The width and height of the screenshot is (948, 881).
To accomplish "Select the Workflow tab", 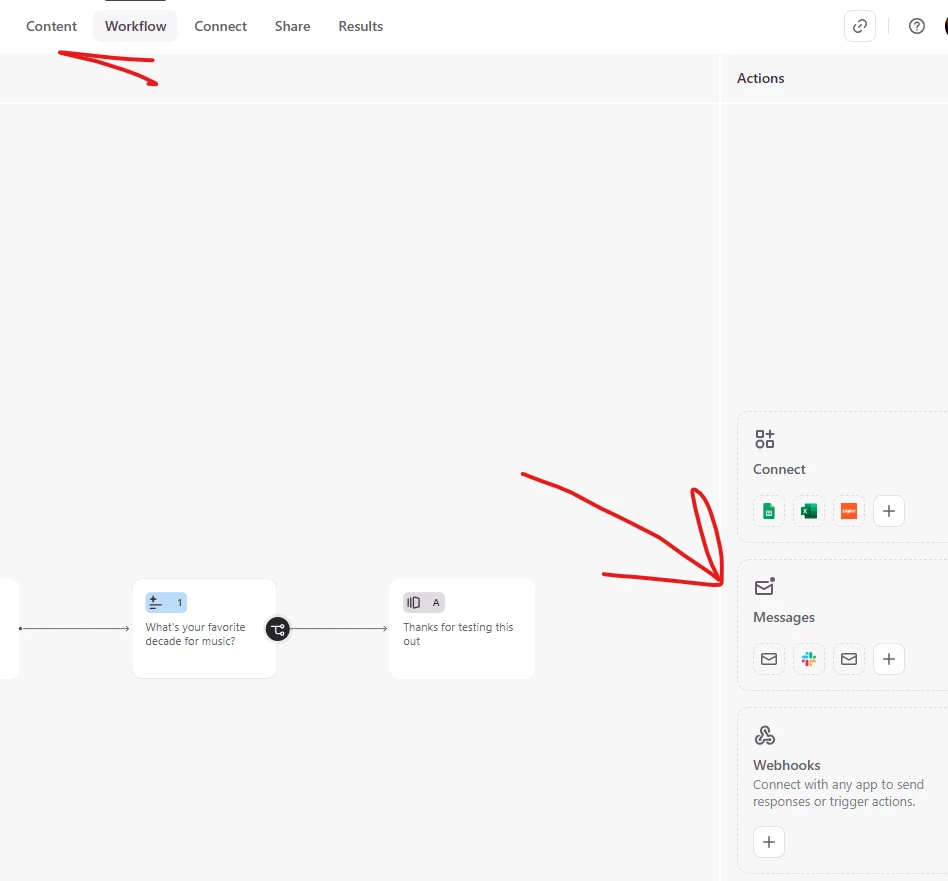I will pos(135,26).
